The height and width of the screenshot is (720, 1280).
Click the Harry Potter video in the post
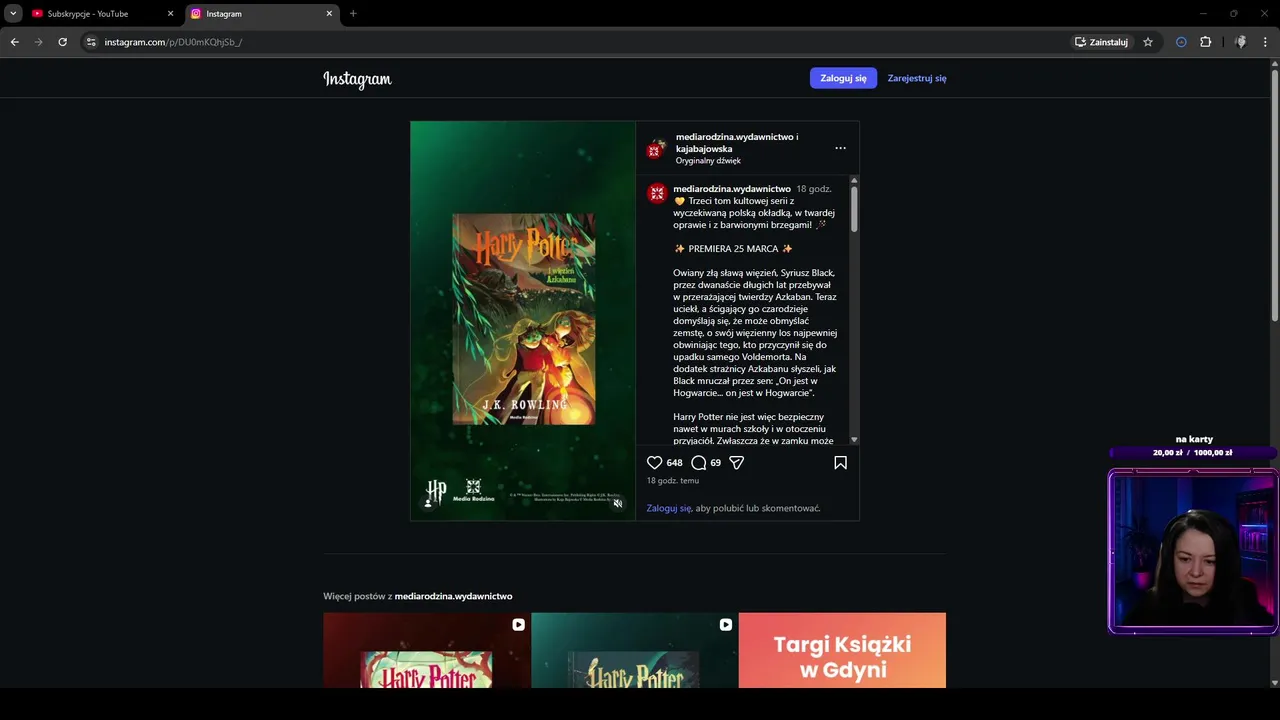point(523,320)
